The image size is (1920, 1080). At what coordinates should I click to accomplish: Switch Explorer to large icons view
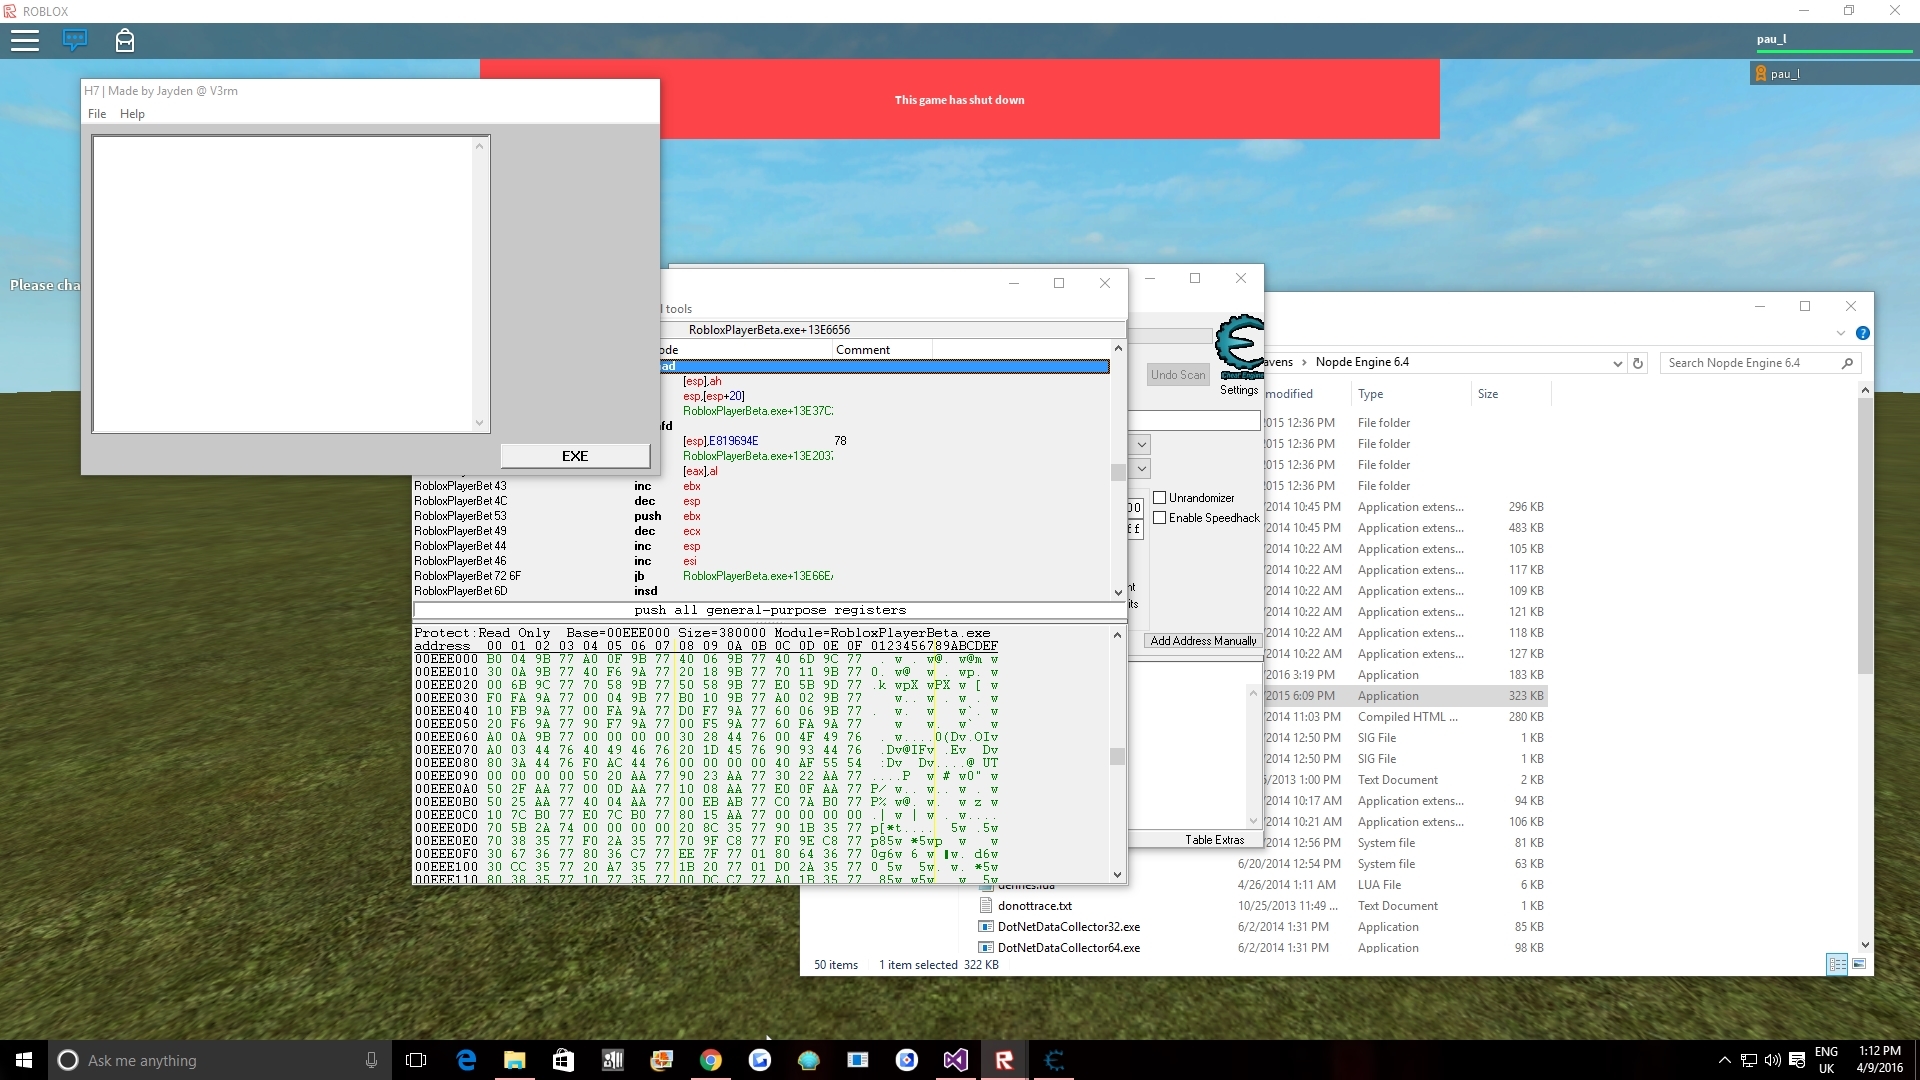point(1859,964)
